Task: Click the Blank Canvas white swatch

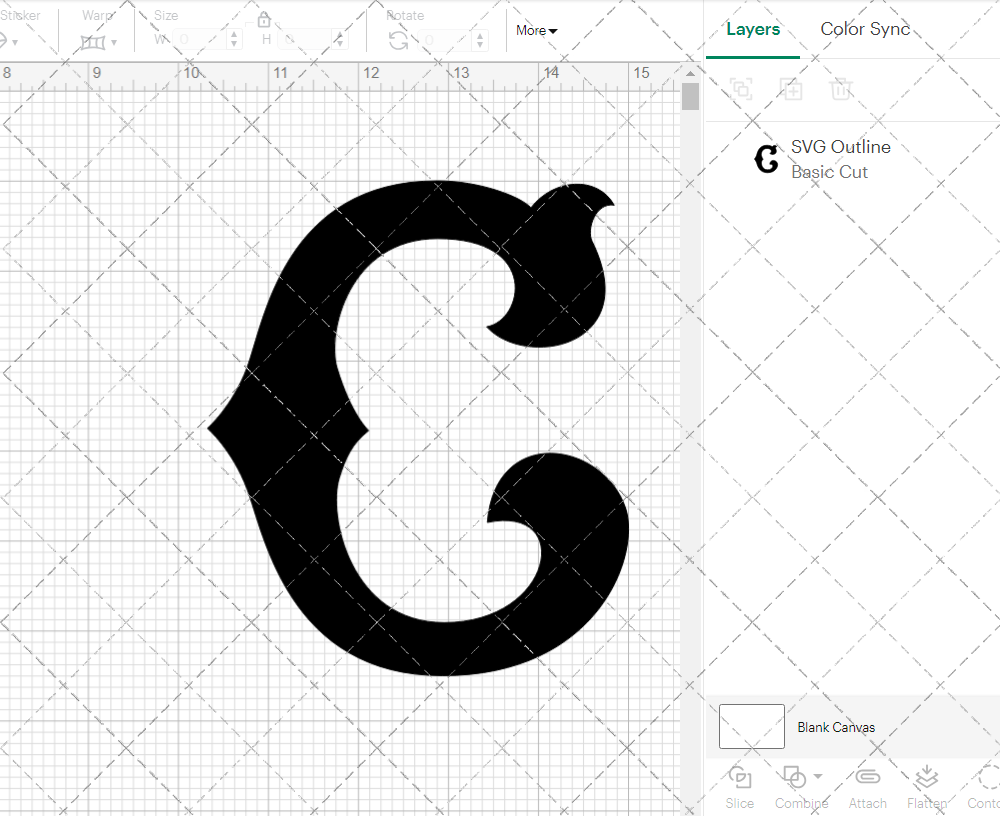Action: (x=751, y=726)
